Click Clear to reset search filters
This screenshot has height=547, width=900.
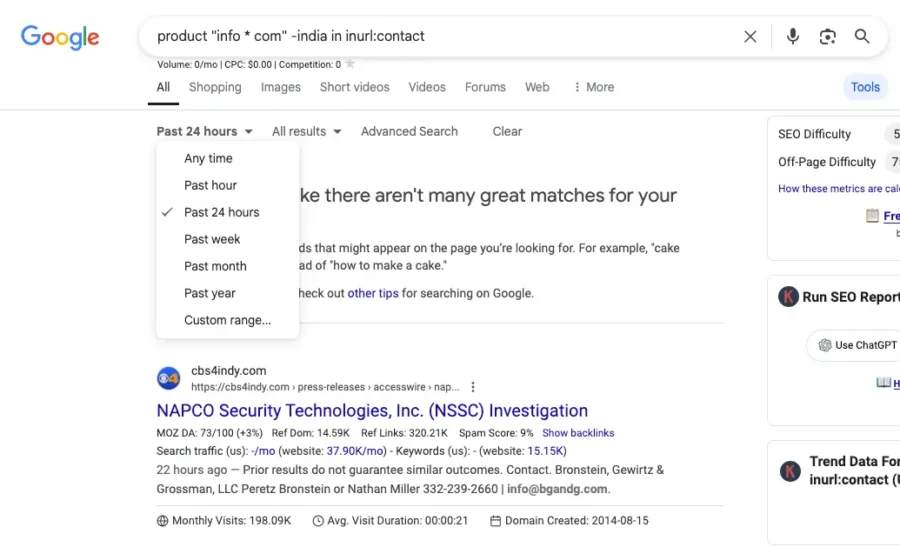(507, 131)
